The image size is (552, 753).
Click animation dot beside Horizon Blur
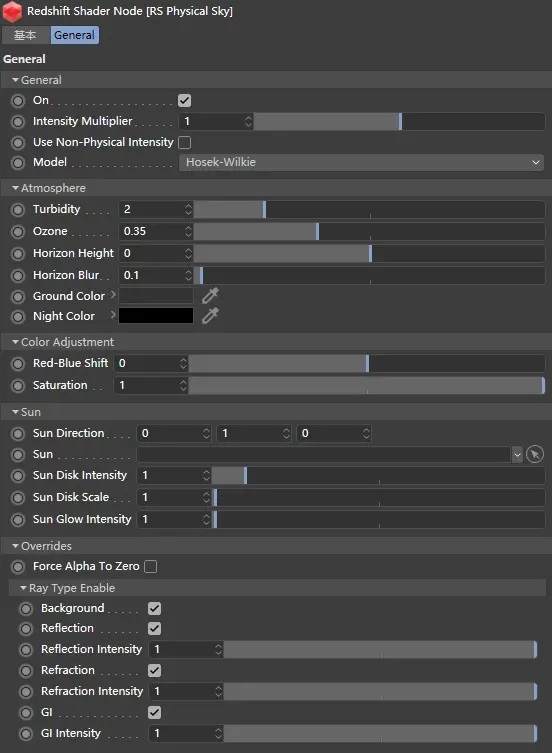18,276
